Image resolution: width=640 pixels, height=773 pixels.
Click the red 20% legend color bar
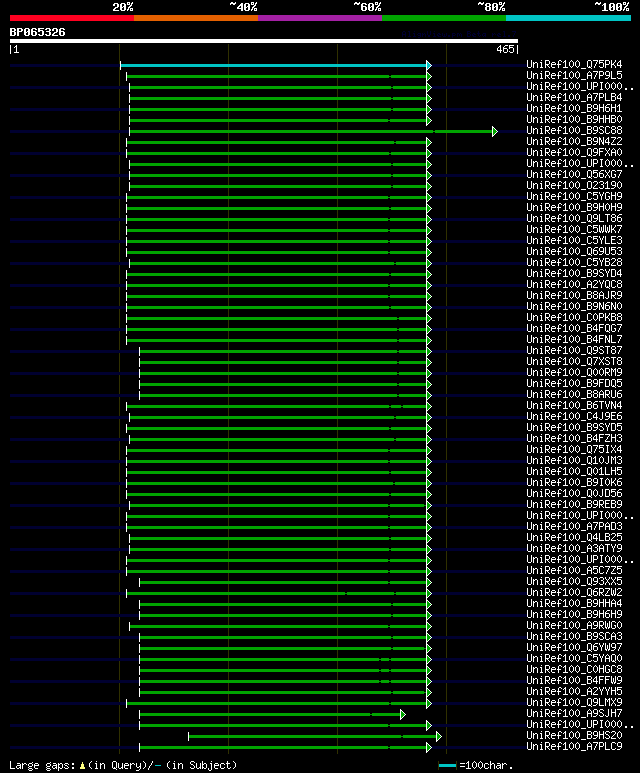71,18
